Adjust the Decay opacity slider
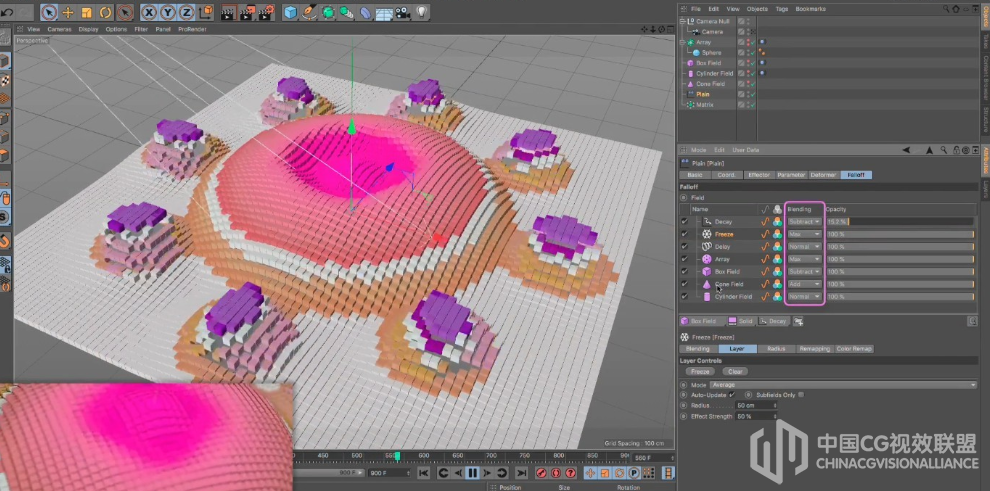The image size is (990, 491). tap(900, 222)
